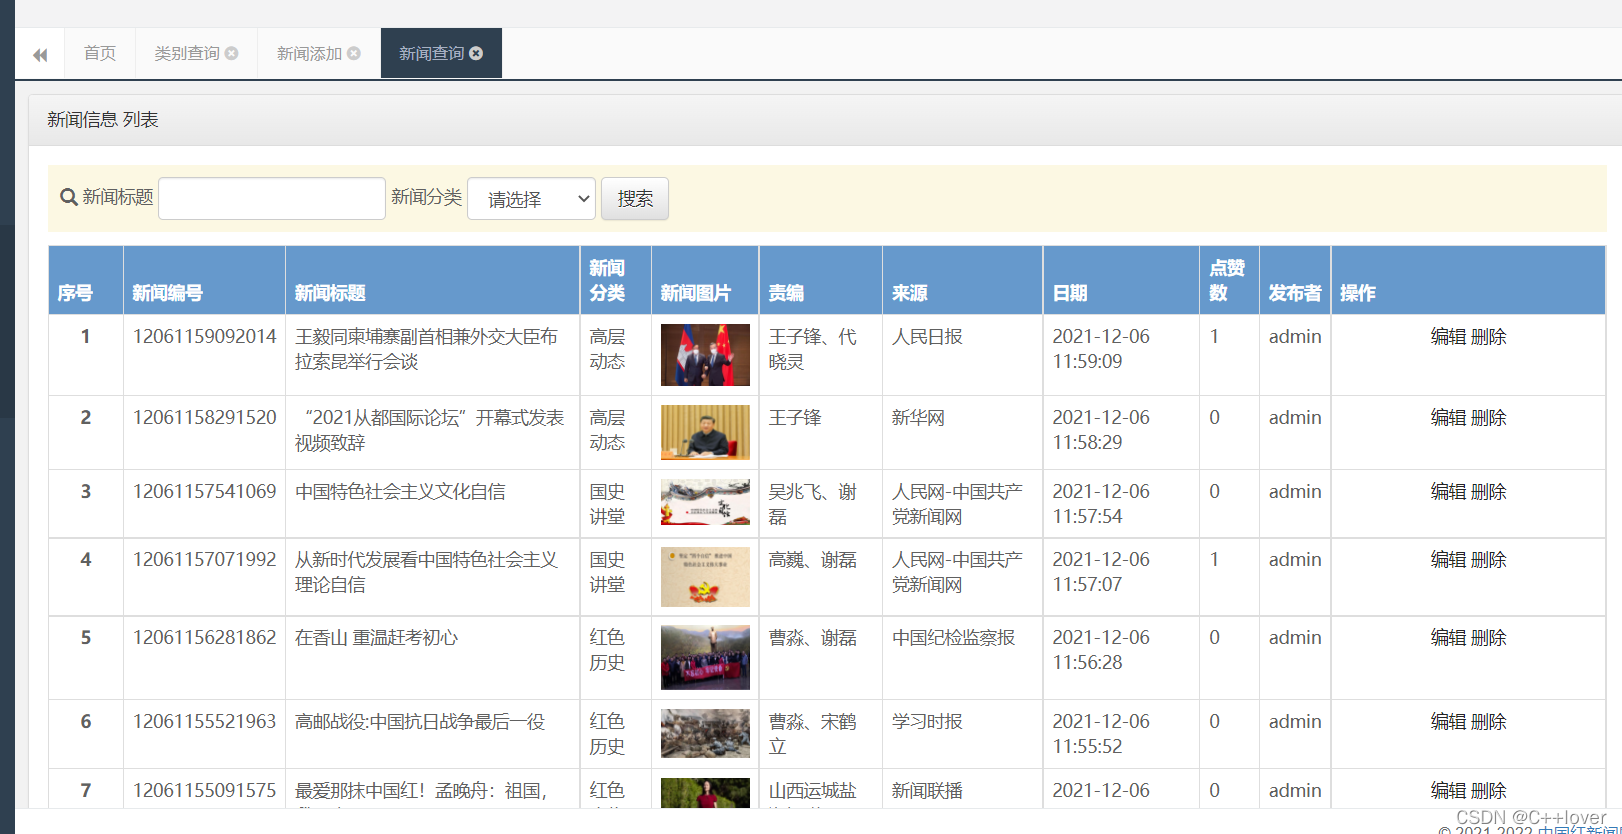Click source cell 中国纪检监察报

click(x=953, y=638)
